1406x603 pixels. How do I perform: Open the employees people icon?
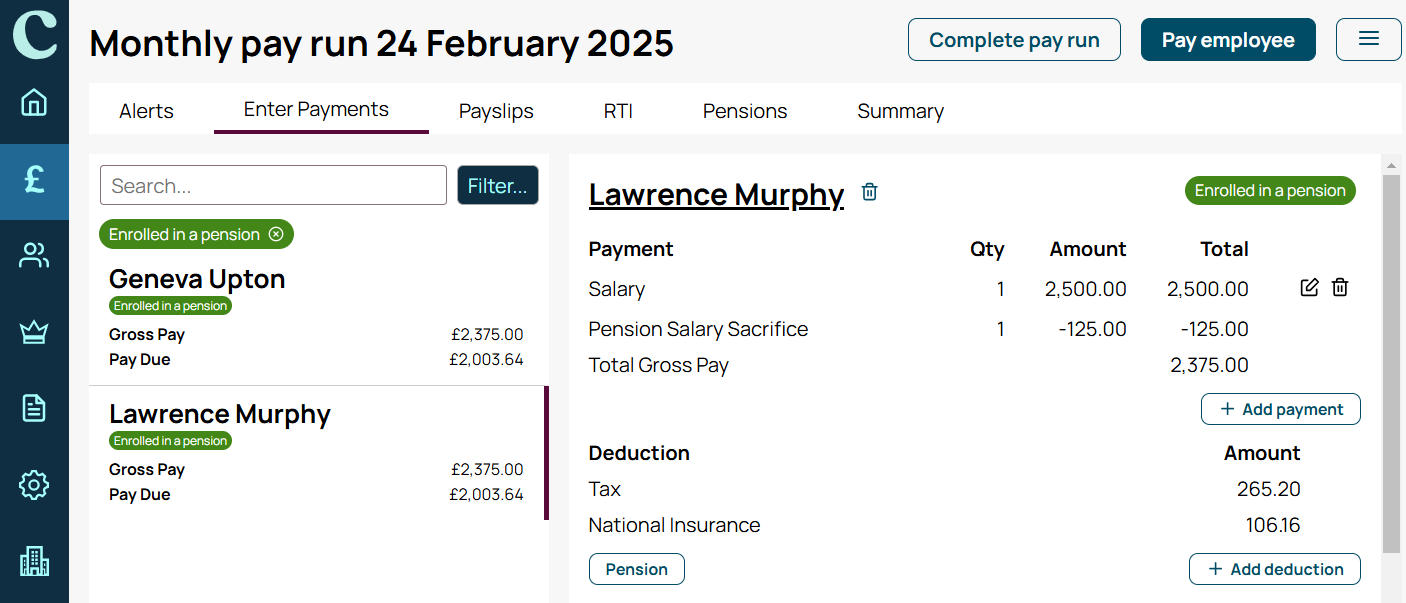(x=34, y=256)
